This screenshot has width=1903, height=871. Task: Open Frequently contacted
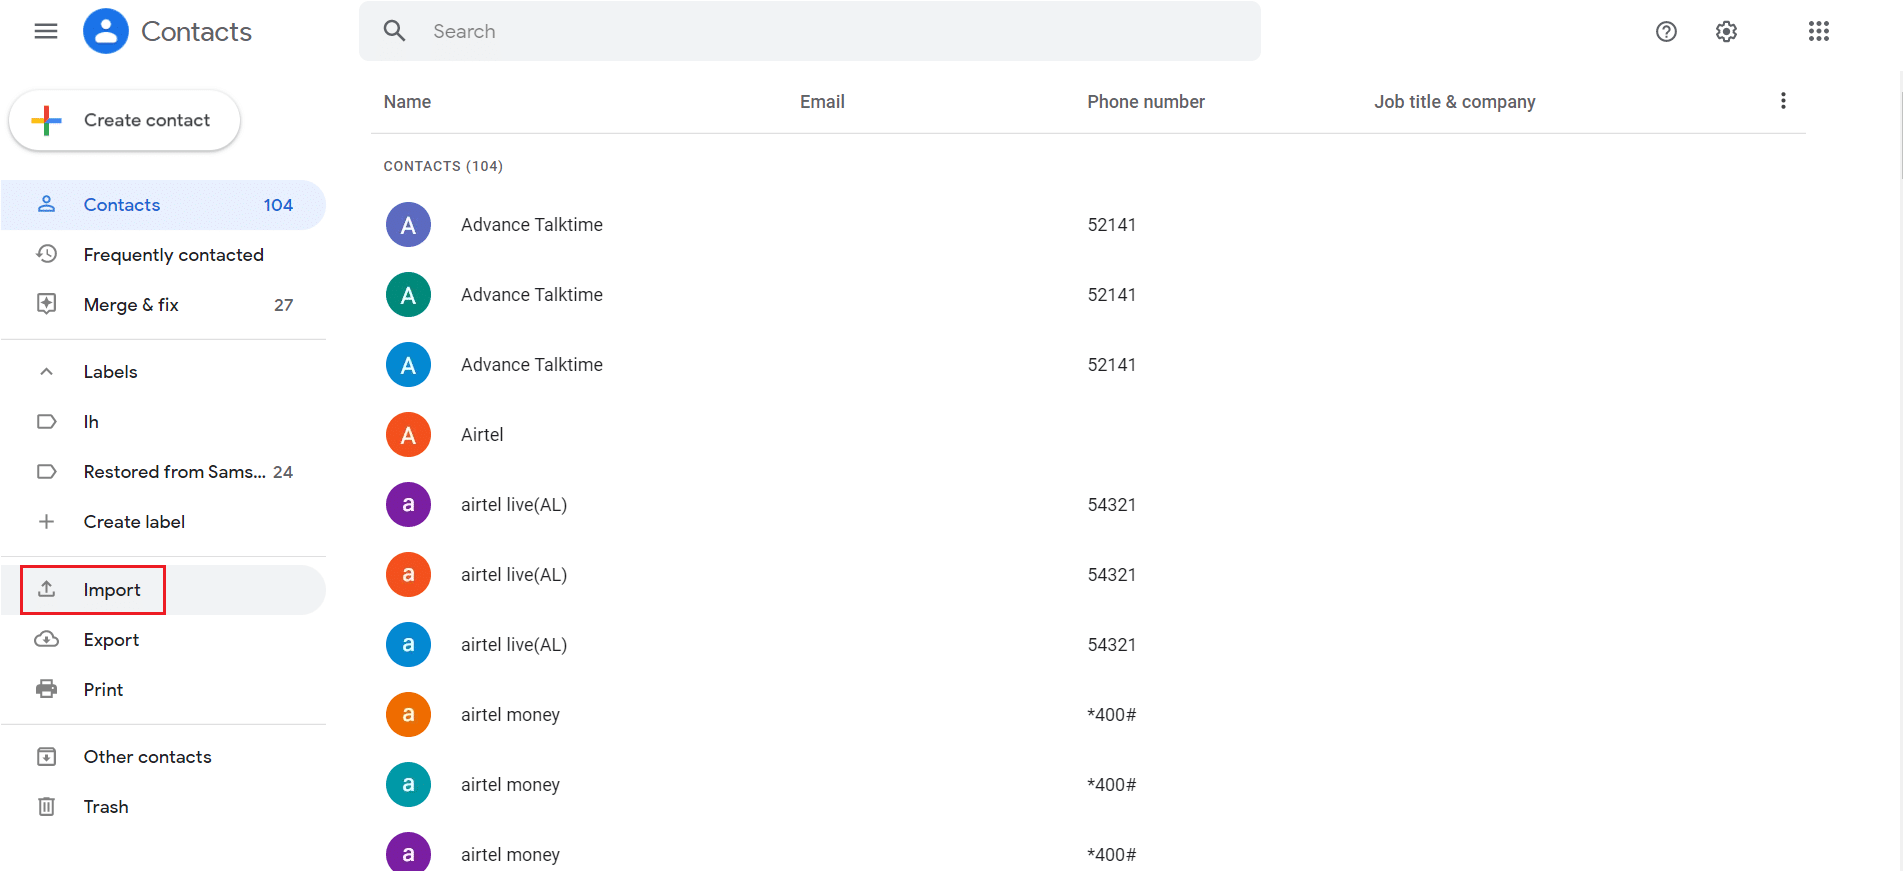pyautogui.click(x=163, y=255)
